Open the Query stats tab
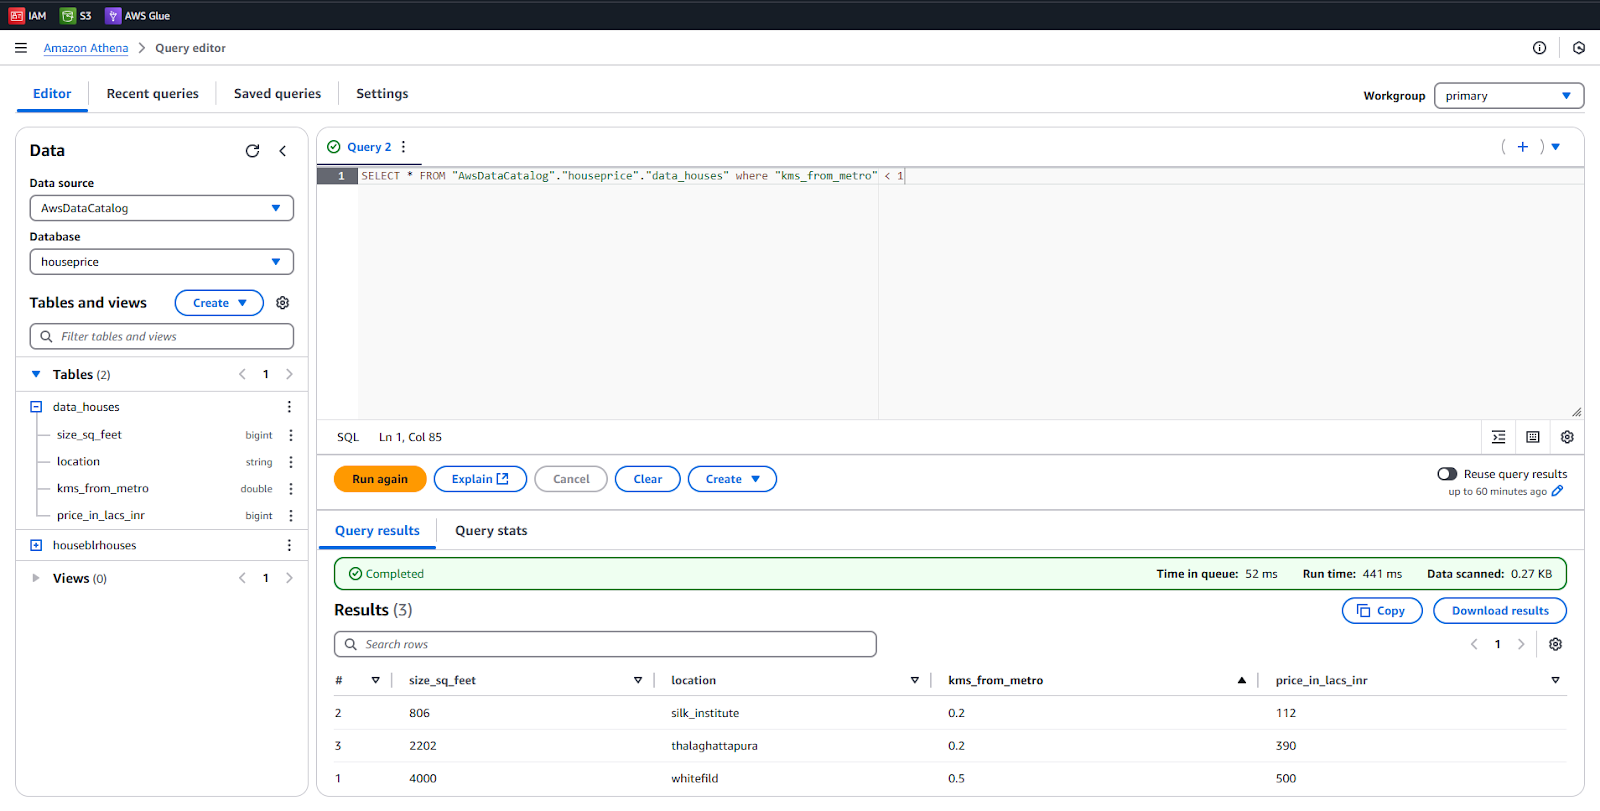1600x811 pixels. point(491,531)
